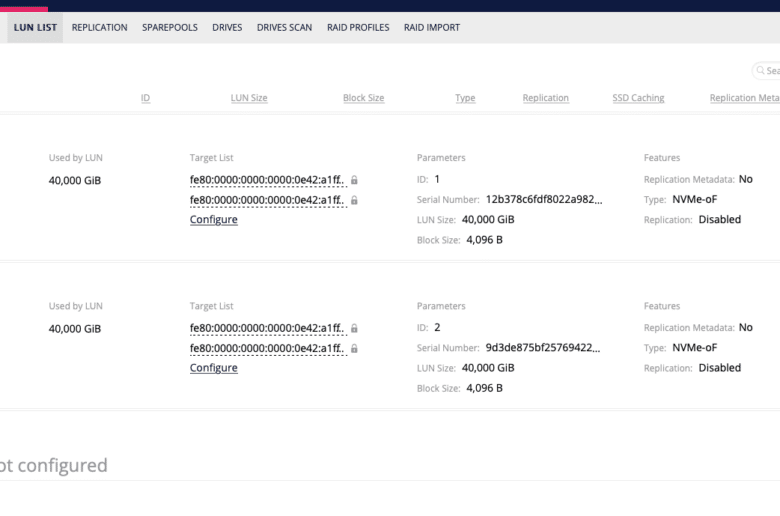This screenshot has height=516, width=780.
Task: Click LUN 1 Replication Disabled value
Action: 719,219
